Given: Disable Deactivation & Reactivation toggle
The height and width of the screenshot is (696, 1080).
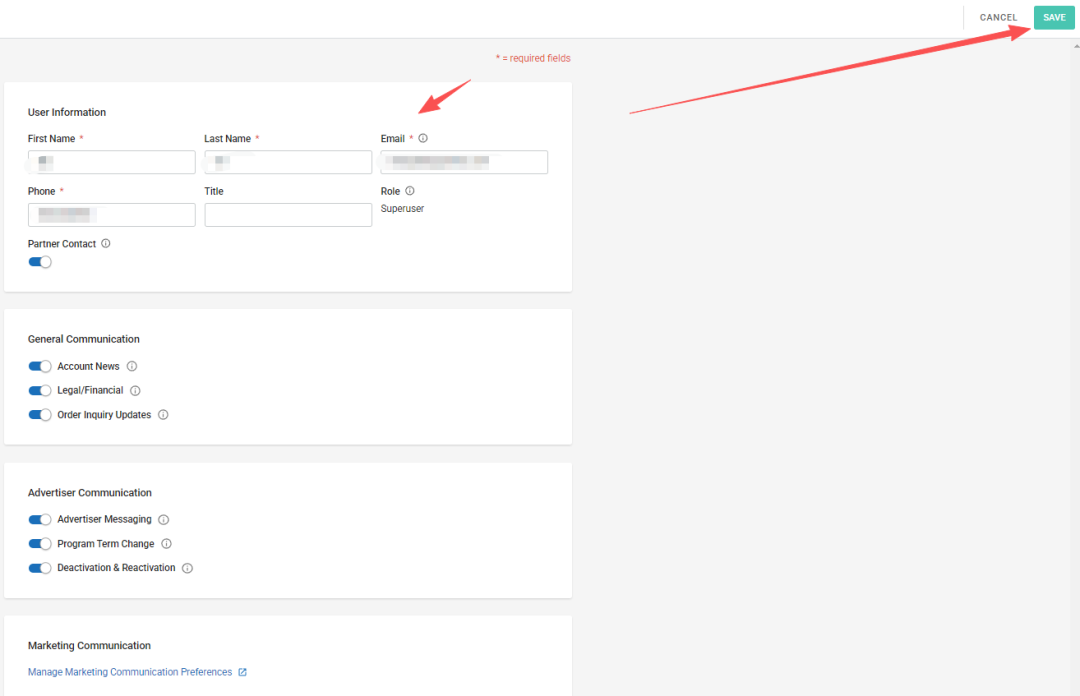Looking at the screenshot, I should 40,568.
